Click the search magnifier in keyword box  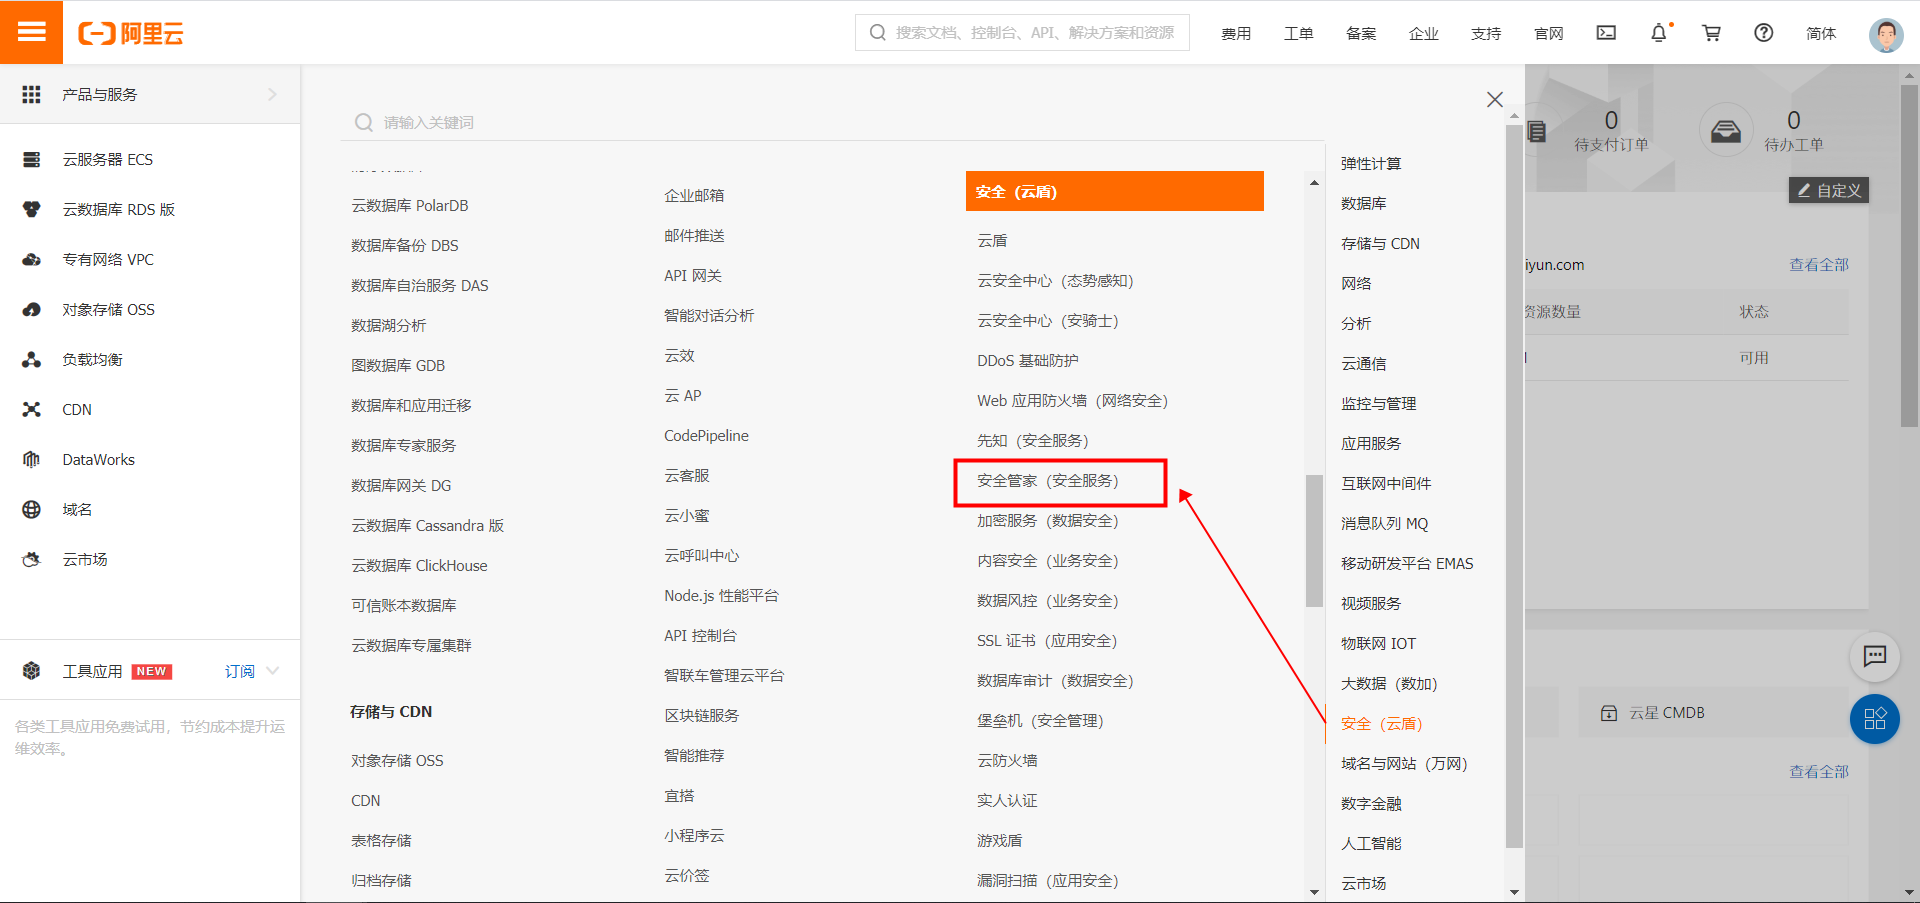(x=364, y=122)
